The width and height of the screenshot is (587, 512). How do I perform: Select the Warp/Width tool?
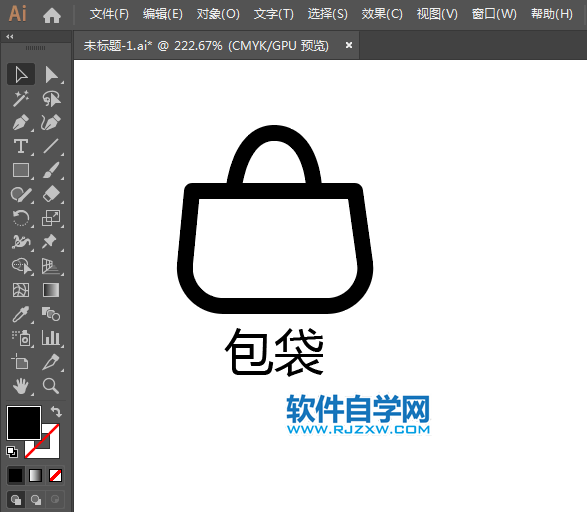tap(21, 242)
